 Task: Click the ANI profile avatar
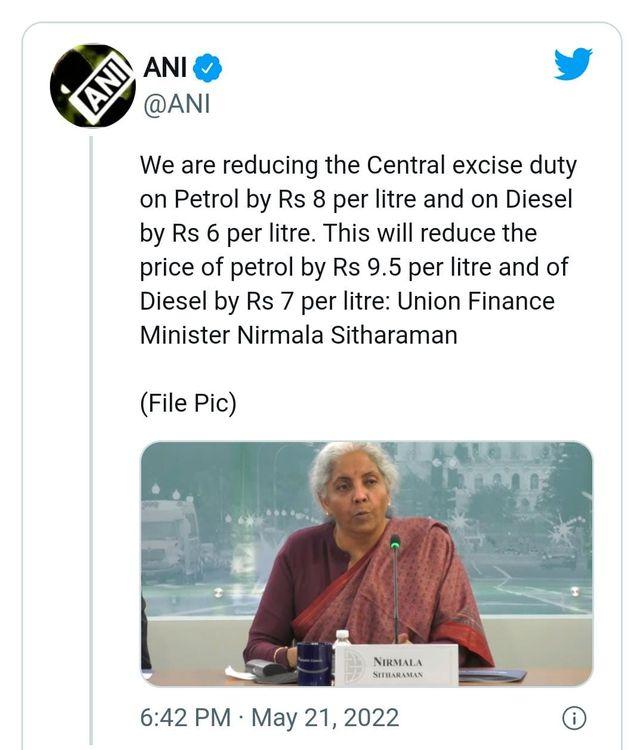tap(93, 85)
